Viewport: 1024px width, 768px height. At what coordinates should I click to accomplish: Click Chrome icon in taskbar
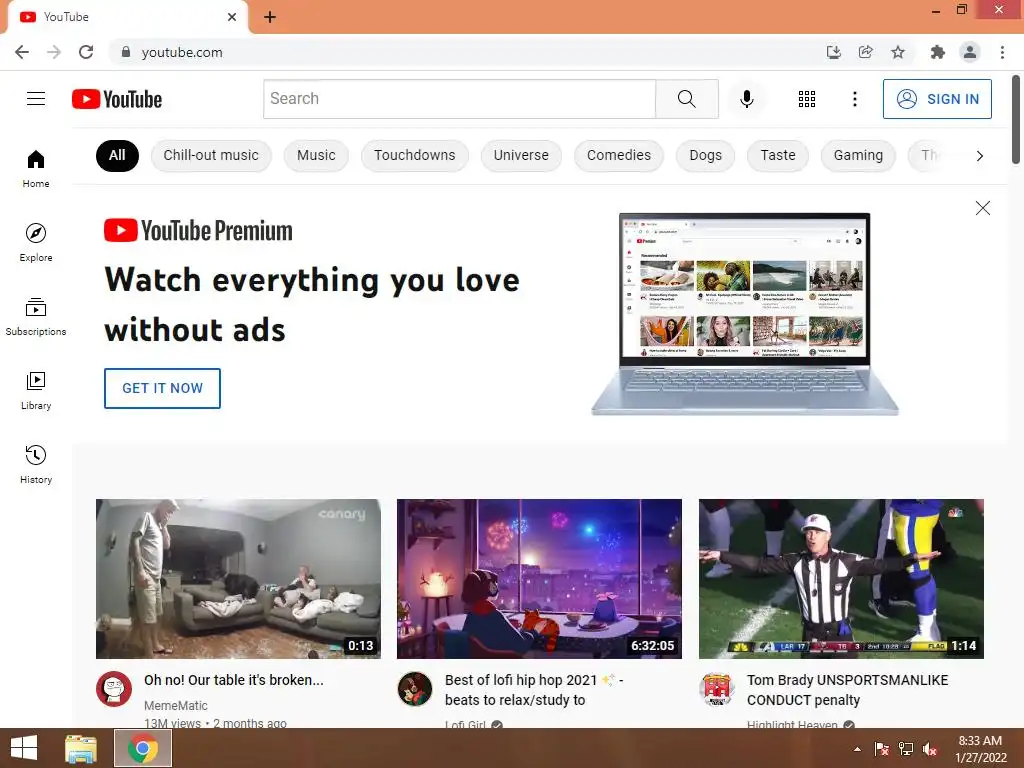pyautogui.click(x=143, y=748)
